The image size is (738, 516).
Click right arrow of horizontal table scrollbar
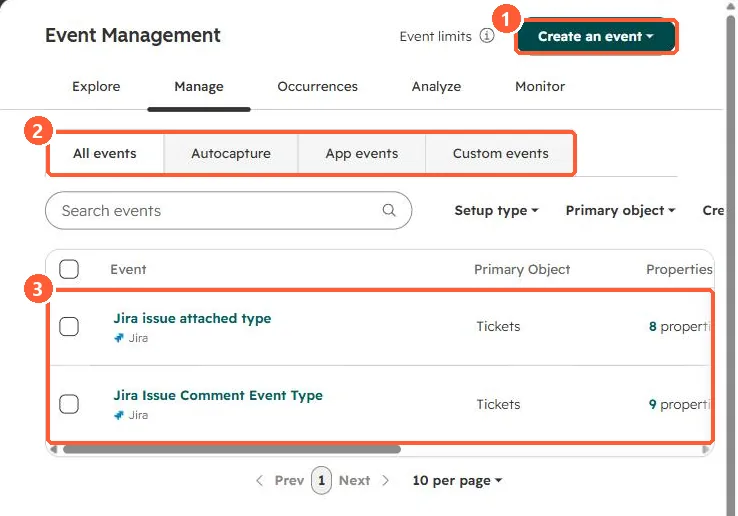click(x=705, y=449)
